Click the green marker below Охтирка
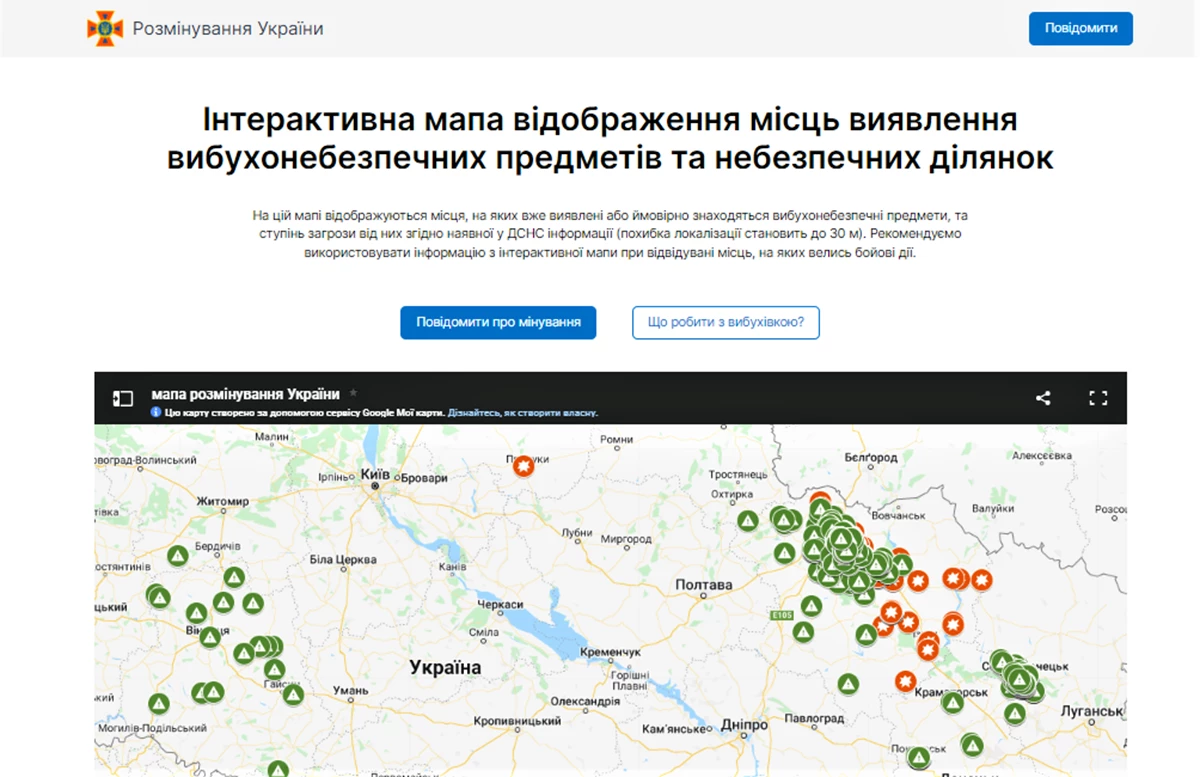 point(748,521)
